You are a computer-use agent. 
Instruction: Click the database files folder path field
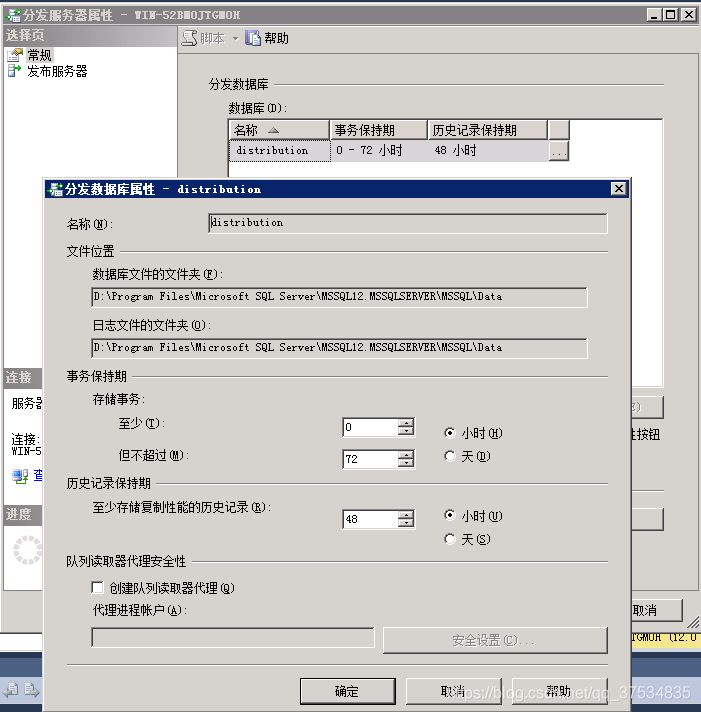(x=339, y=297)
